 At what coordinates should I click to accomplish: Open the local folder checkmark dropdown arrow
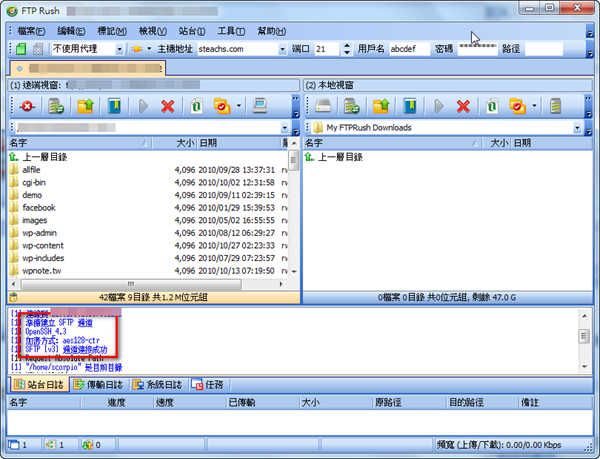[534, 106]
